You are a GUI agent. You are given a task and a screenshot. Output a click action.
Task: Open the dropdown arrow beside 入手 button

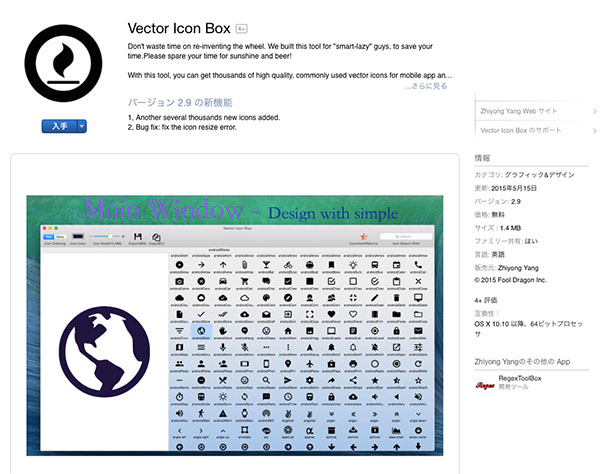82,126
